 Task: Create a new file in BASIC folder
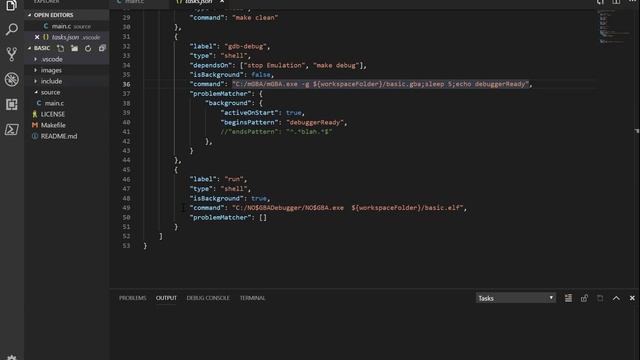click(60, 48)
